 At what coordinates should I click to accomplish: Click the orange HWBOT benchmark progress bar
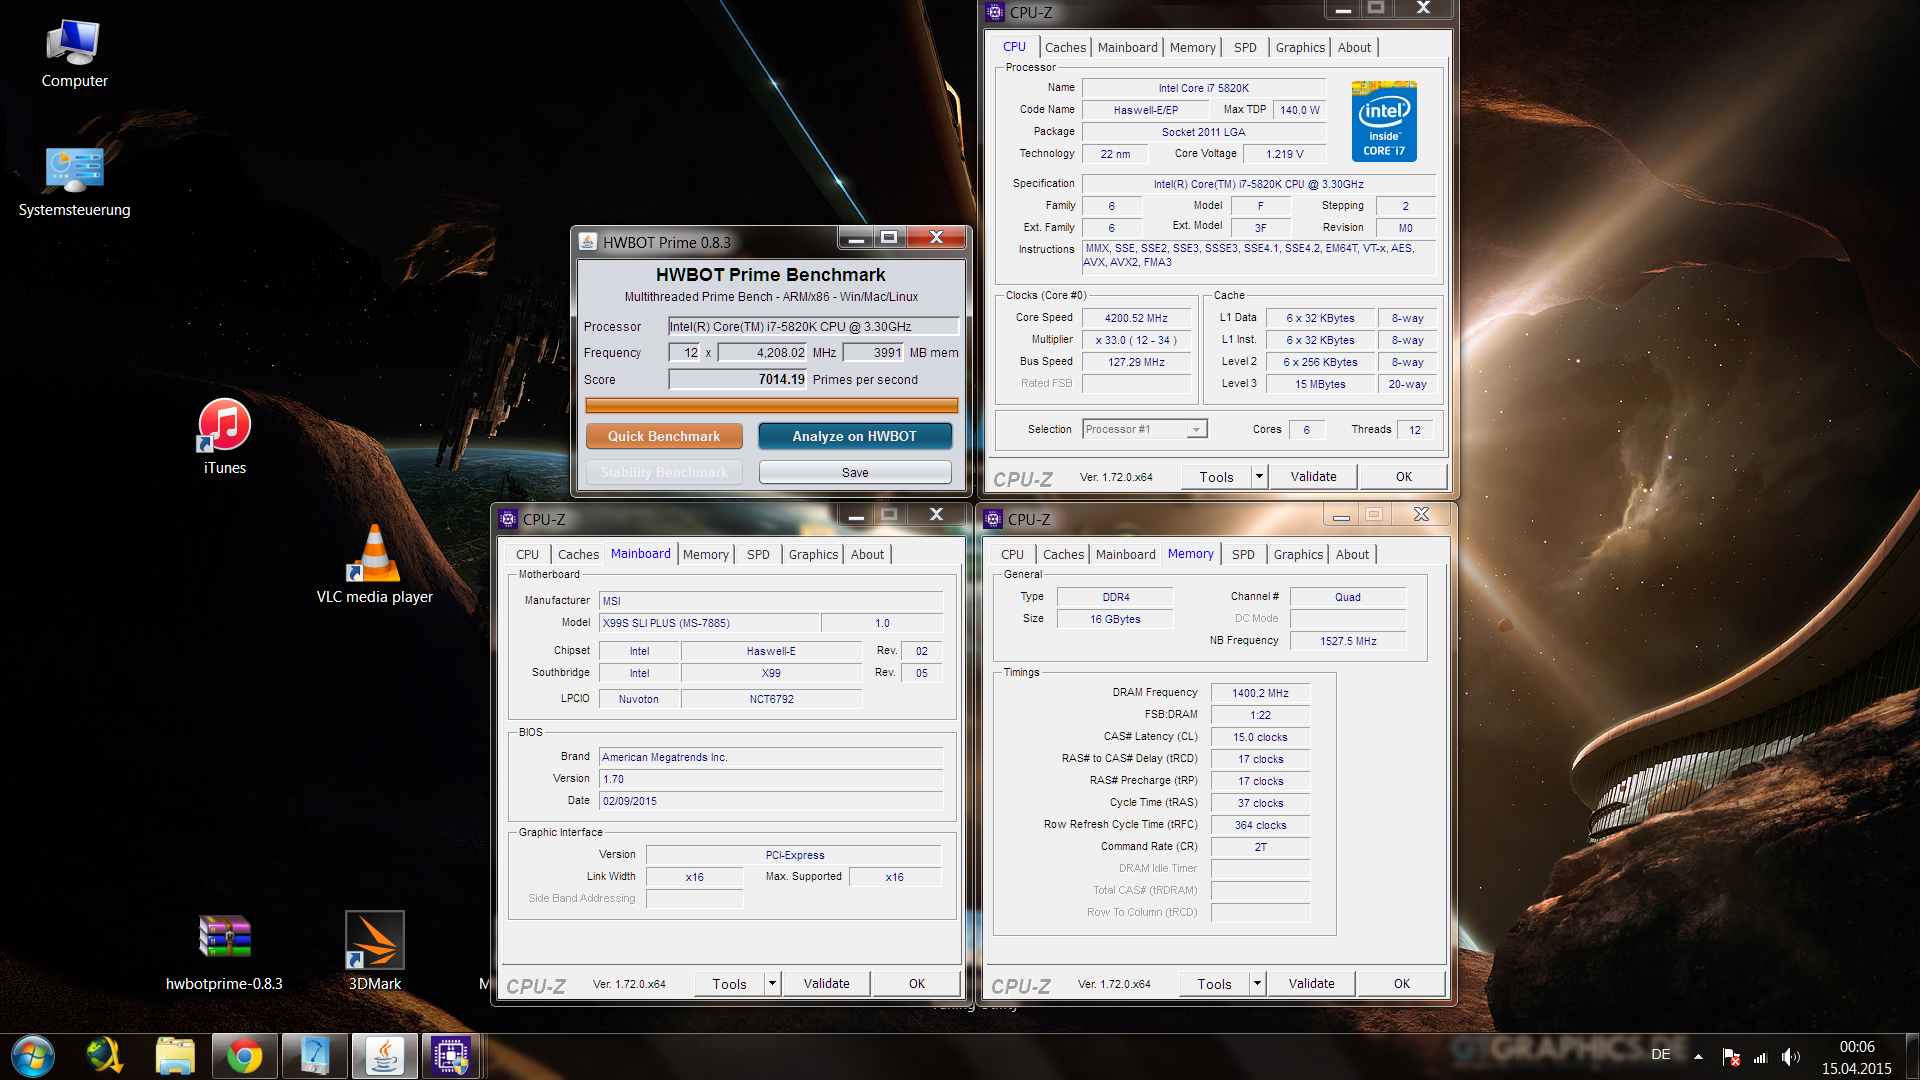click(x=771, y=405)
